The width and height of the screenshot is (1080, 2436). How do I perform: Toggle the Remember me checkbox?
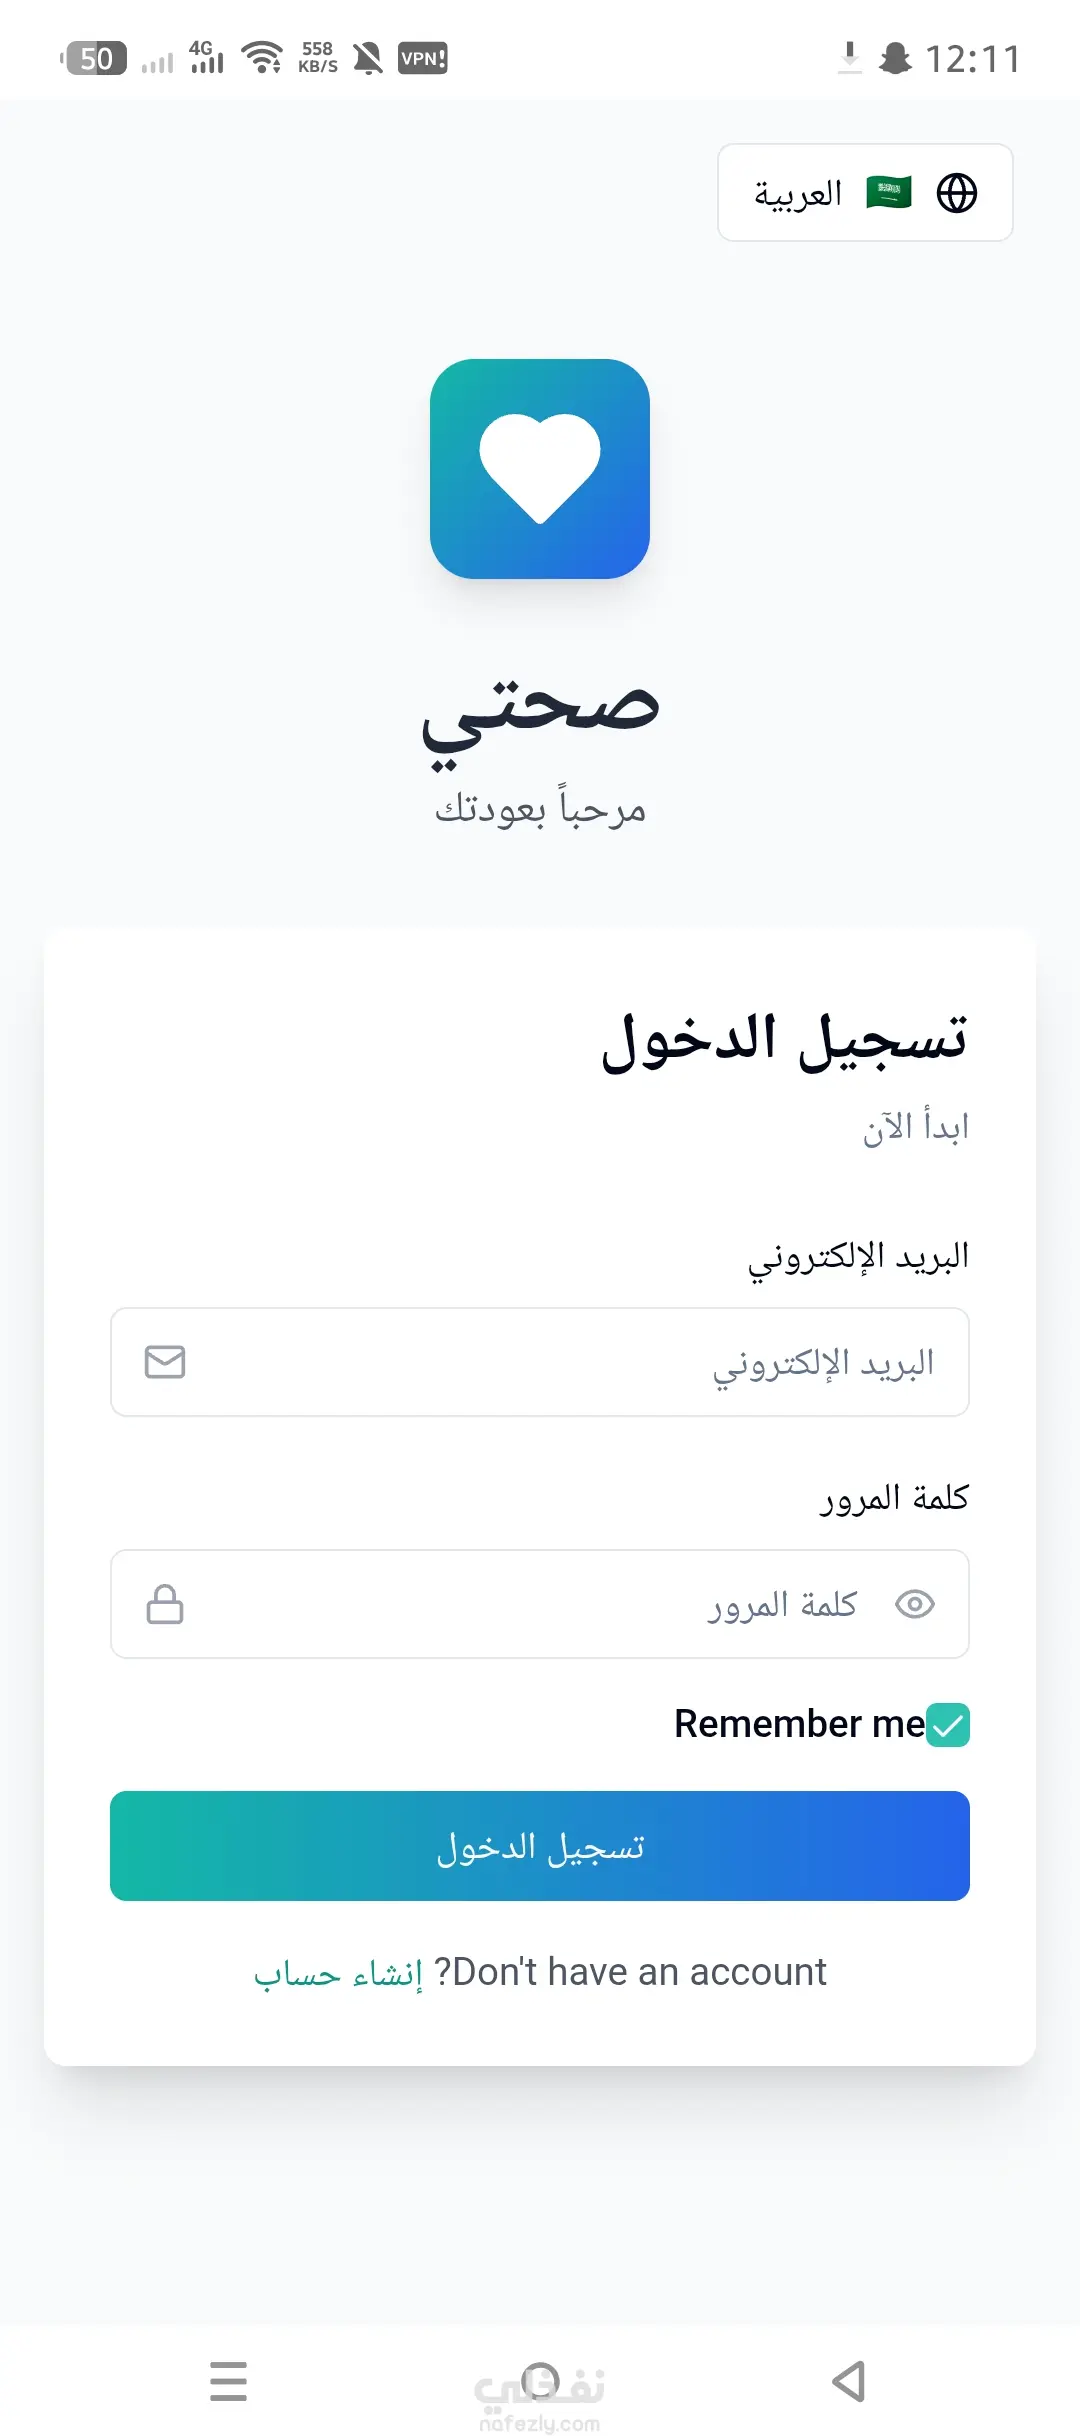tap(948, 1725)
